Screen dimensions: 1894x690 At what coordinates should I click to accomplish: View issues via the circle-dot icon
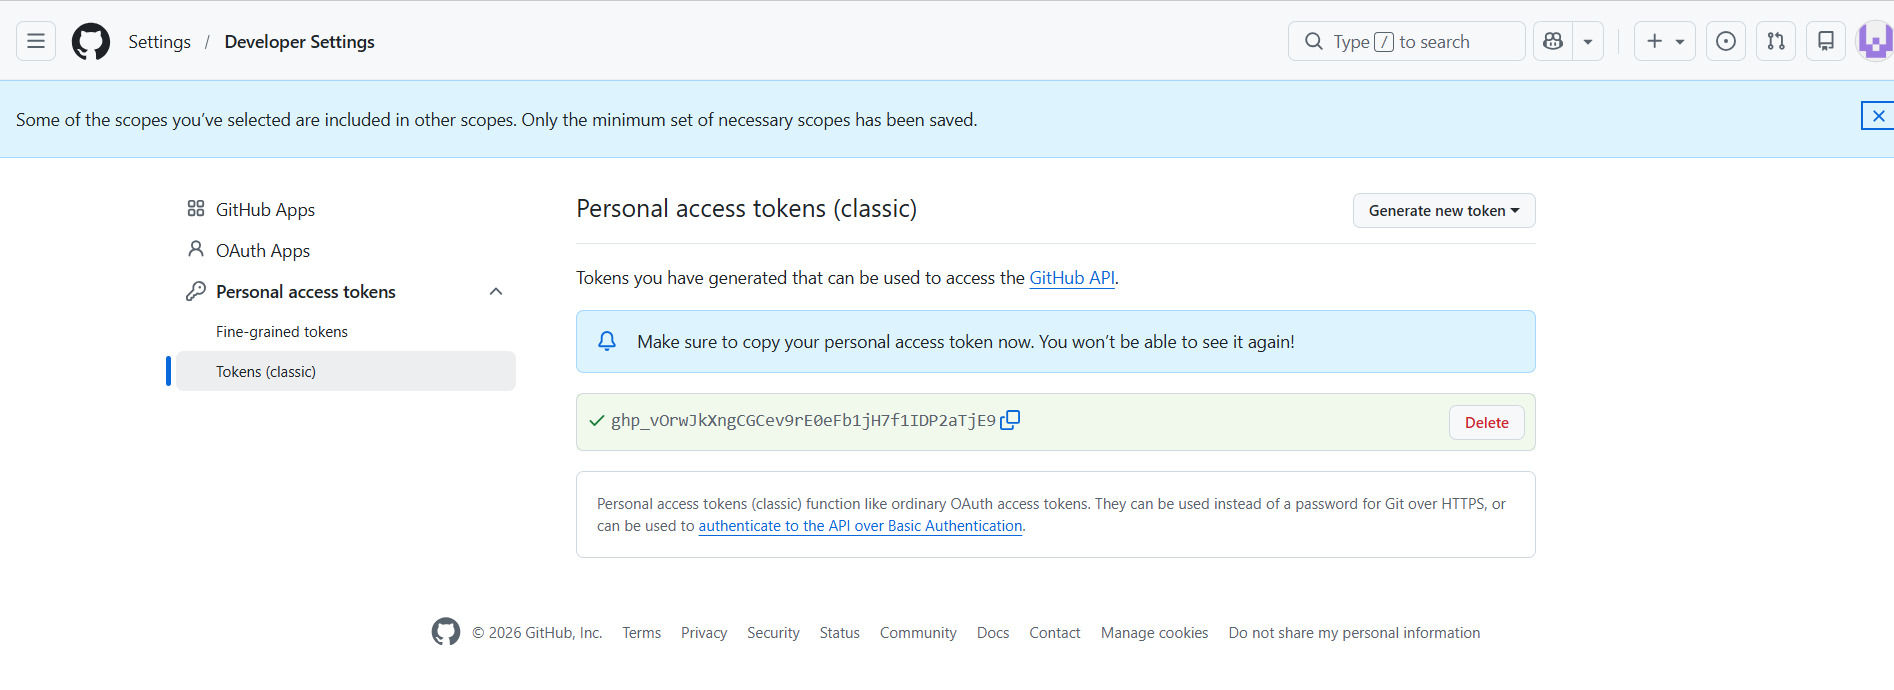1726,41
